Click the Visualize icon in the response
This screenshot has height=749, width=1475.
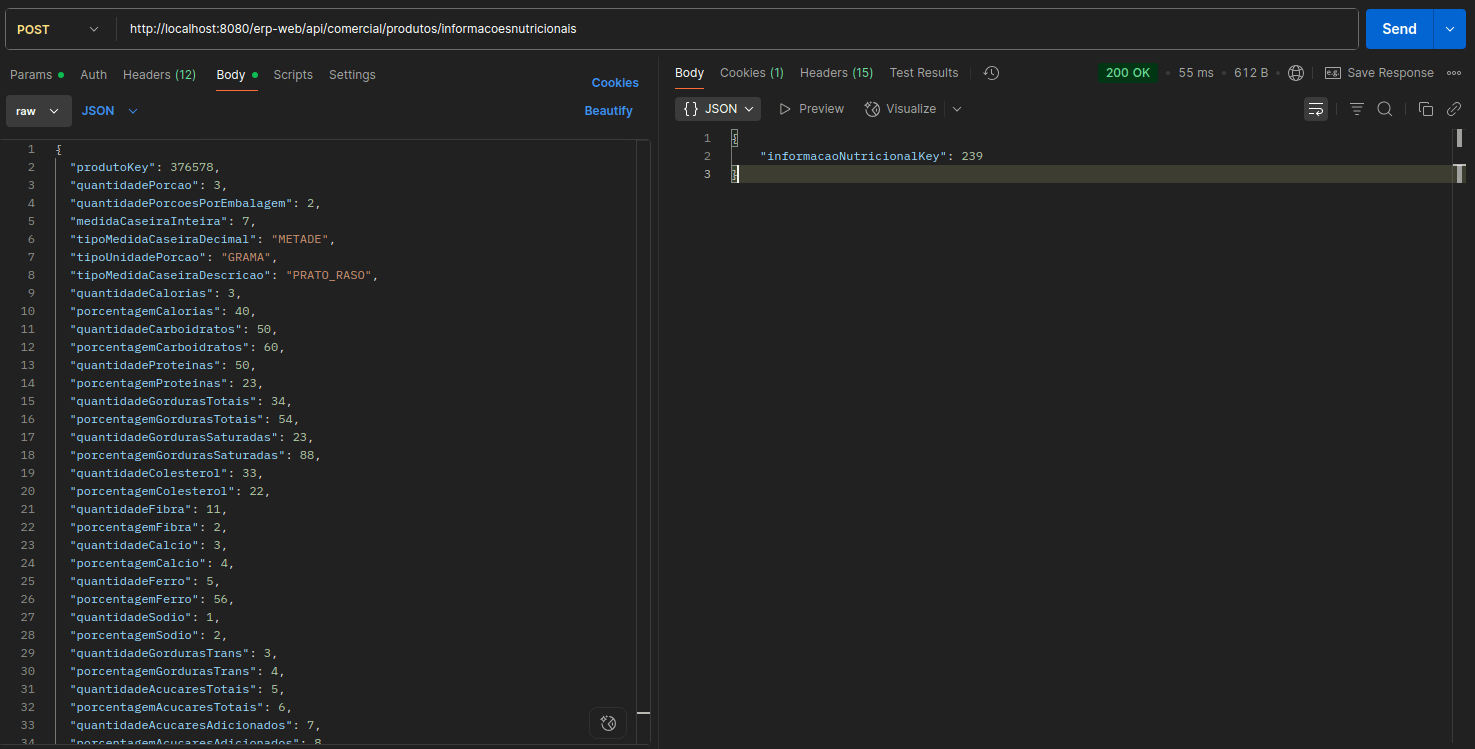900,109
